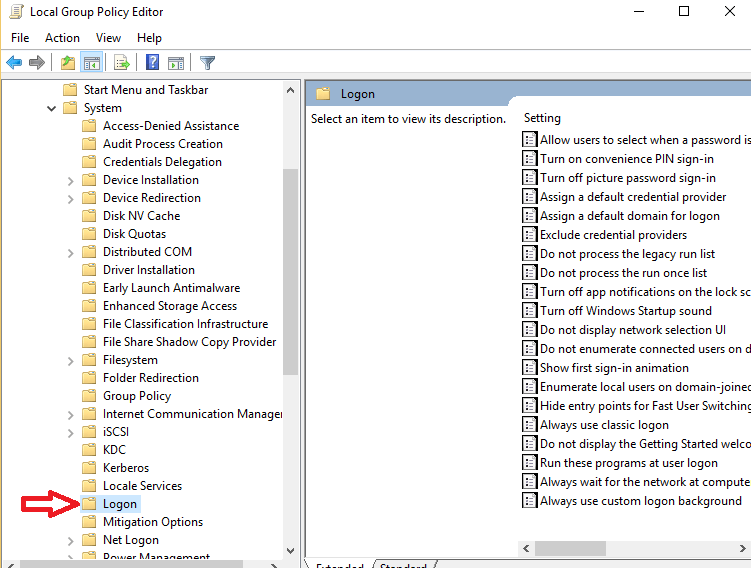Viewport: 751px width, 568px height.
Task: Select Always use custom logon background
Action: point(641,501)
